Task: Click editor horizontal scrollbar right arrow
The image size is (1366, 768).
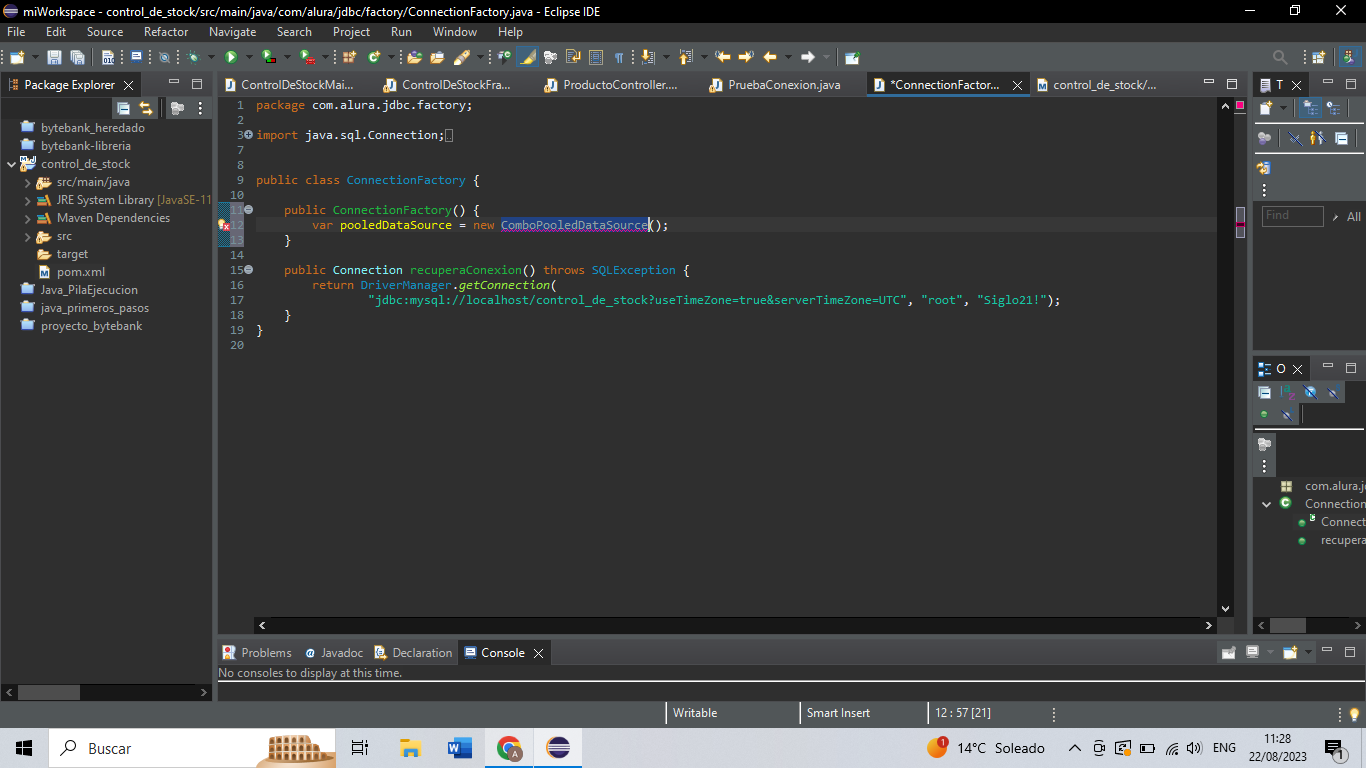Action: [x=1208, y=625]
